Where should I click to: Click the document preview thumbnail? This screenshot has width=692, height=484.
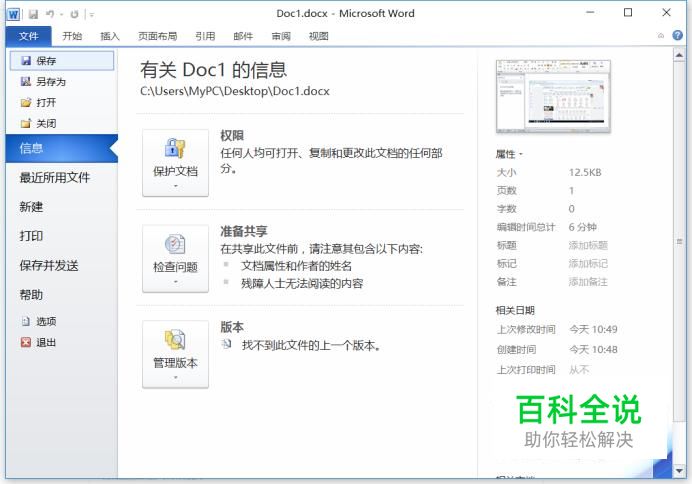click(553, 96)
